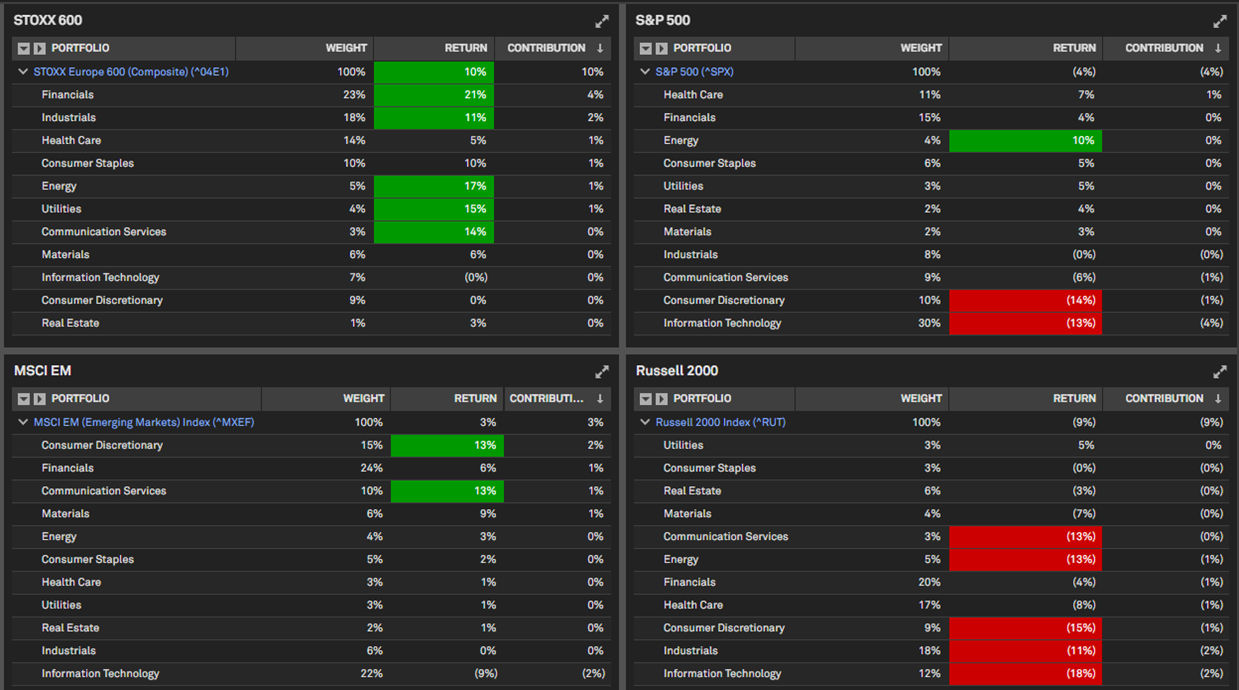This screenshot has height=690, width=1239.
Task: Open STOXX Europe 600 (Composite) (^04E1) link
Action: coord(131,72)
